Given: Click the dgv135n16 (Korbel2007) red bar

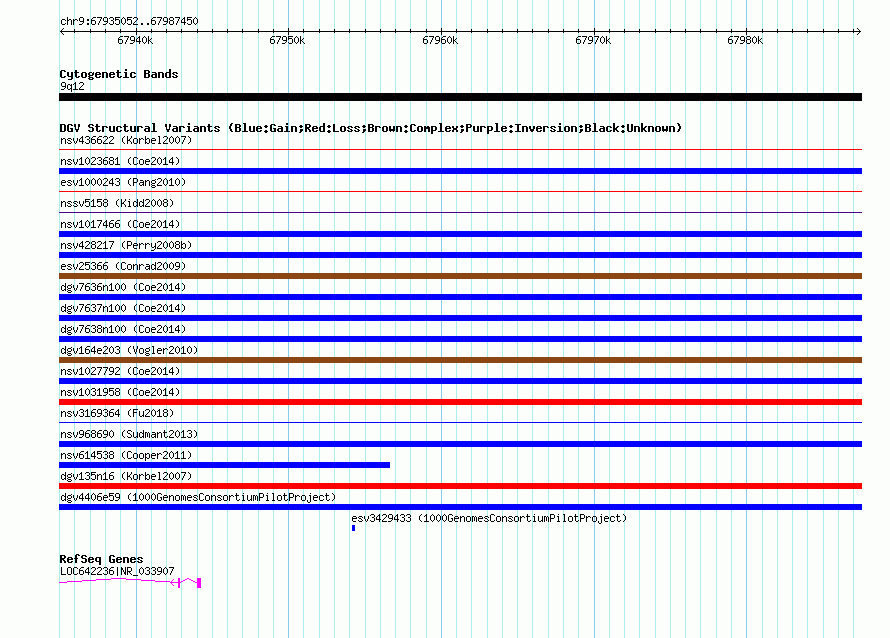Looking at the screenshot, I should click(x=460, y=486).
